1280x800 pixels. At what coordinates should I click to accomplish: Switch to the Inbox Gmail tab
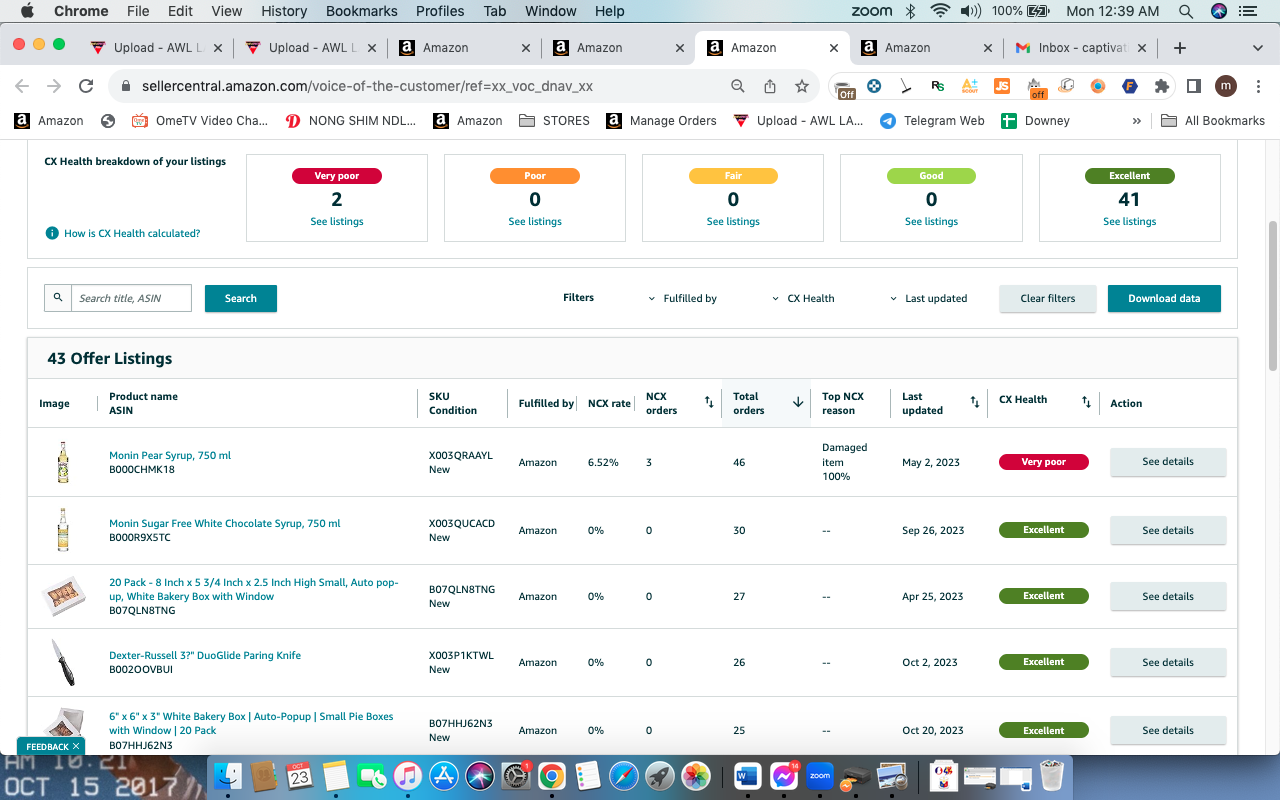pyautogui.click(x=1079, y=47)
